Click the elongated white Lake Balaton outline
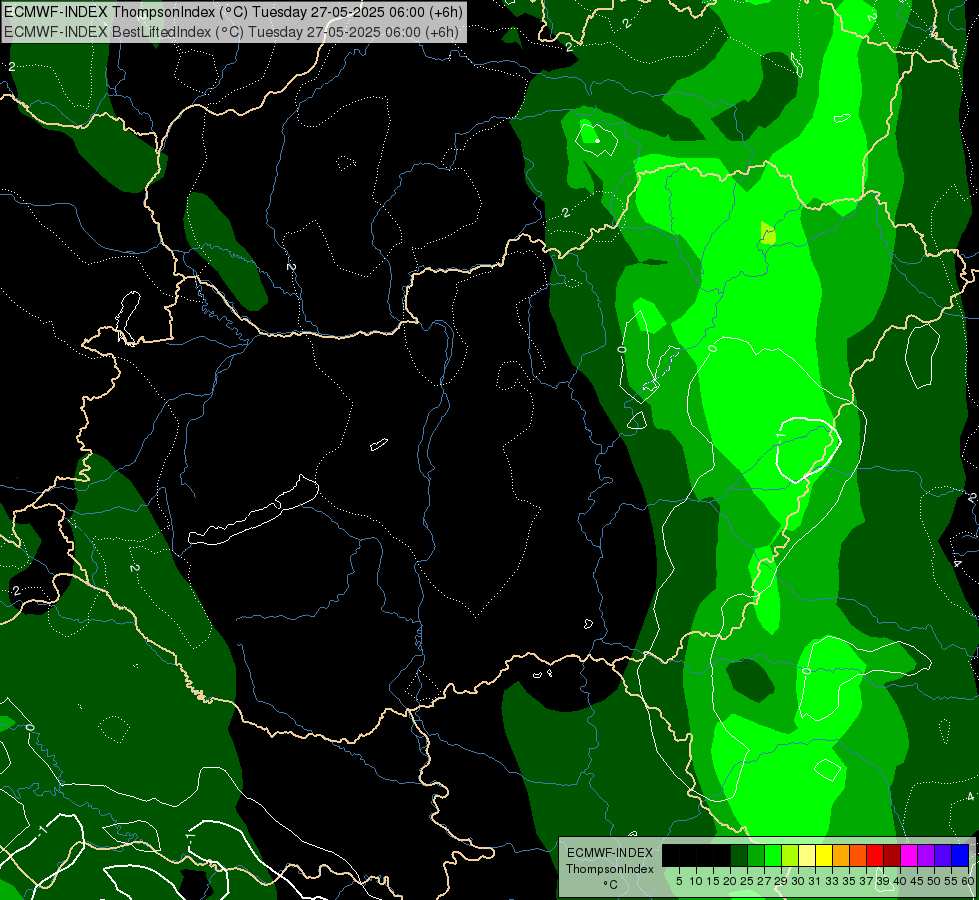 253,510
